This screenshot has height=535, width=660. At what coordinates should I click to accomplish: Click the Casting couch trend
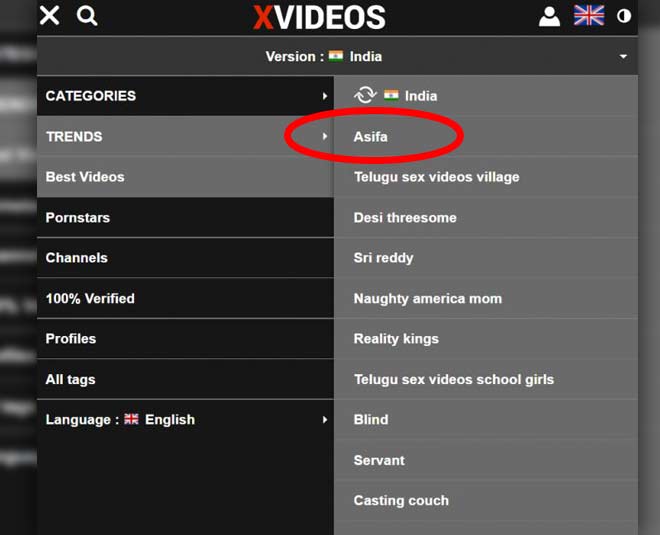(x=401, y=500)
